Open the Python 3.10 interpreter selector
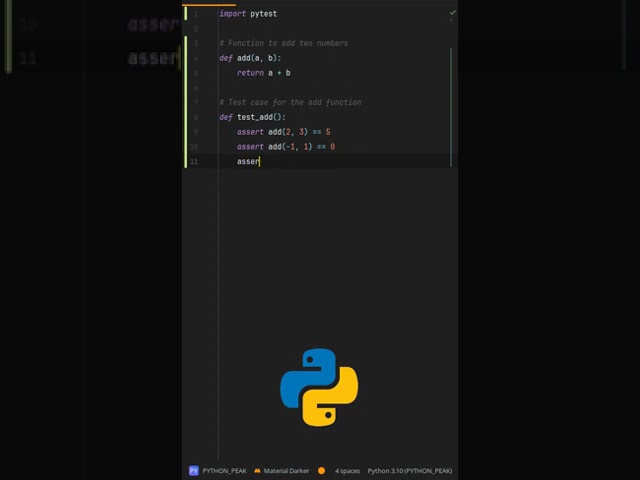This screenshot has height=480, width=640. pos(410,471)
